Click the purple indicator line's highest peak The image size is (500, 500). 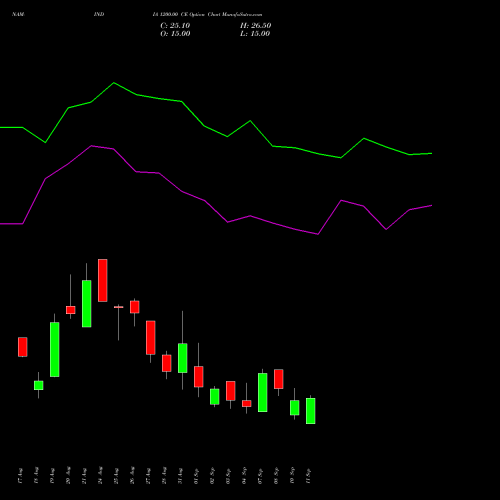[x=91, y=146]
